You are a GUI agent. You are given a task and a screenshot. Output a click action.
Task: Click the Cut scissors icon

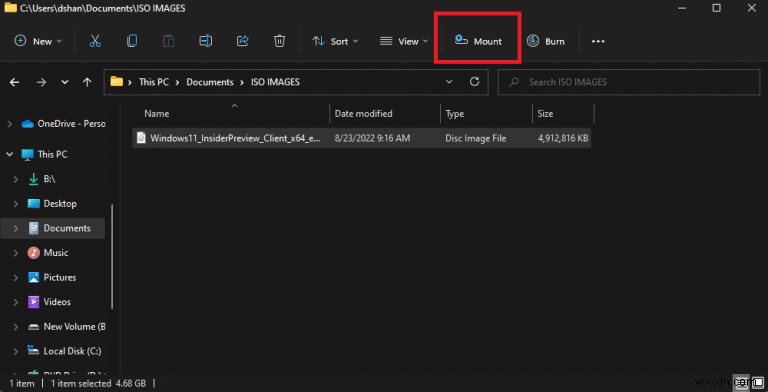tap(95, 41)
